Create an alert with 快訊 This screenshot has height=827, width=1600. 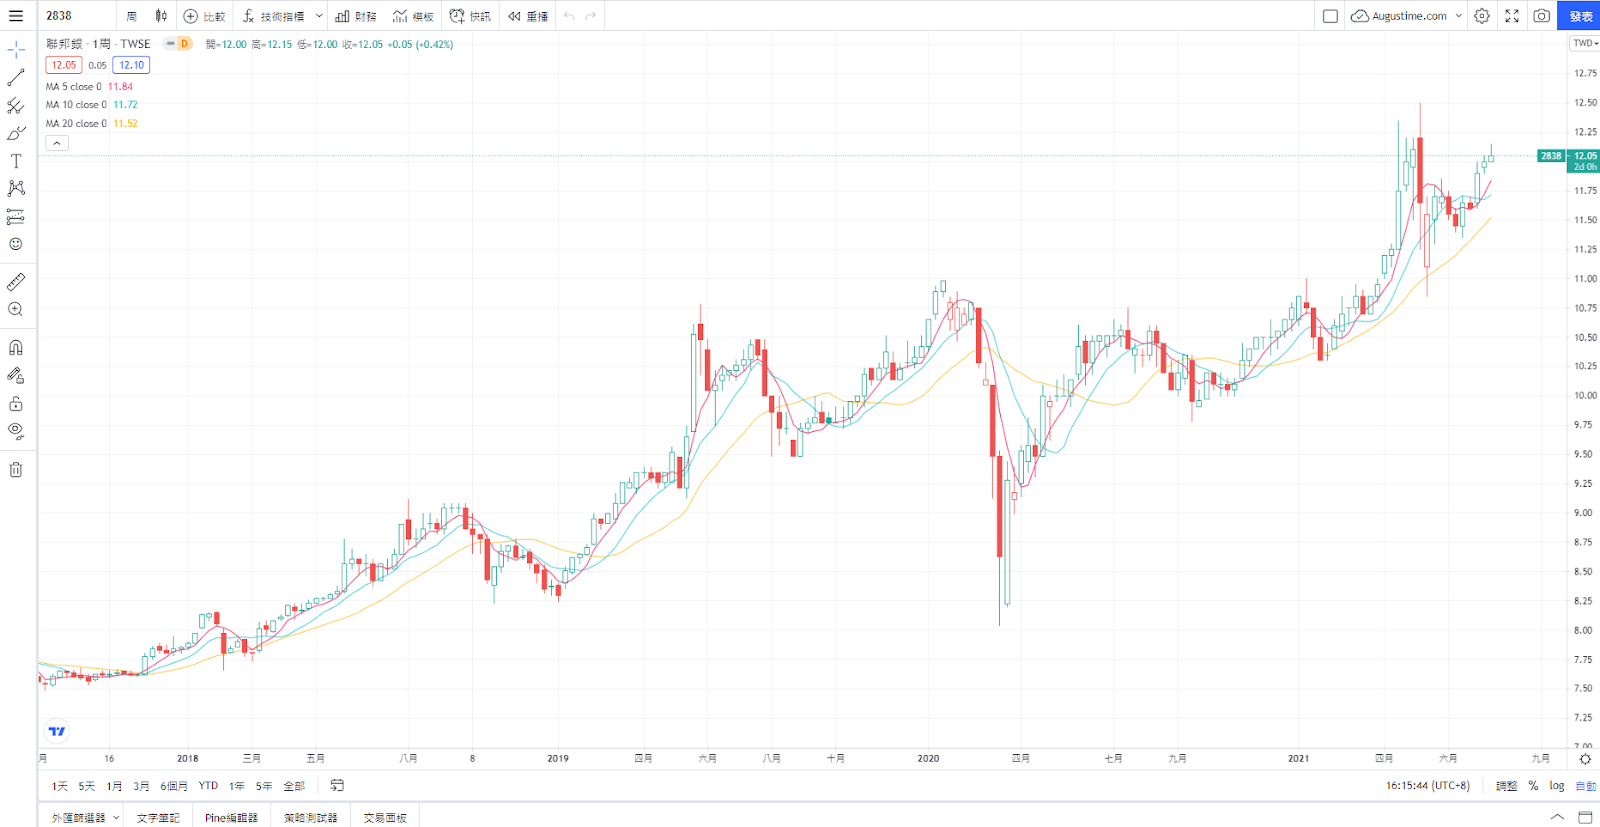470,16
